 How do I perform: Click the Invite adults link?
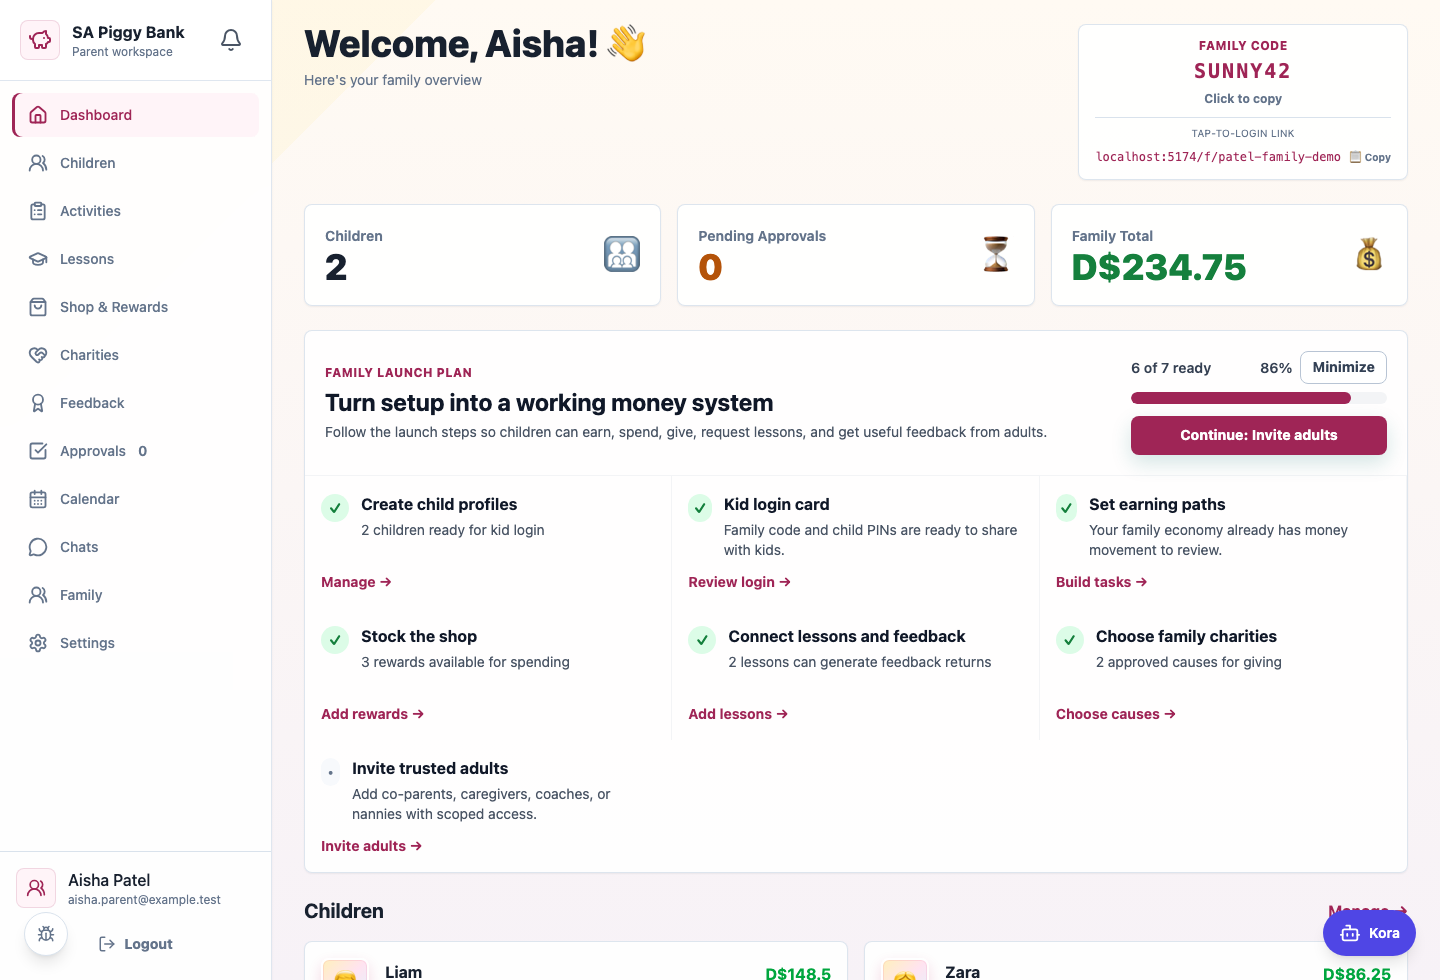click(x=371, y=846)
